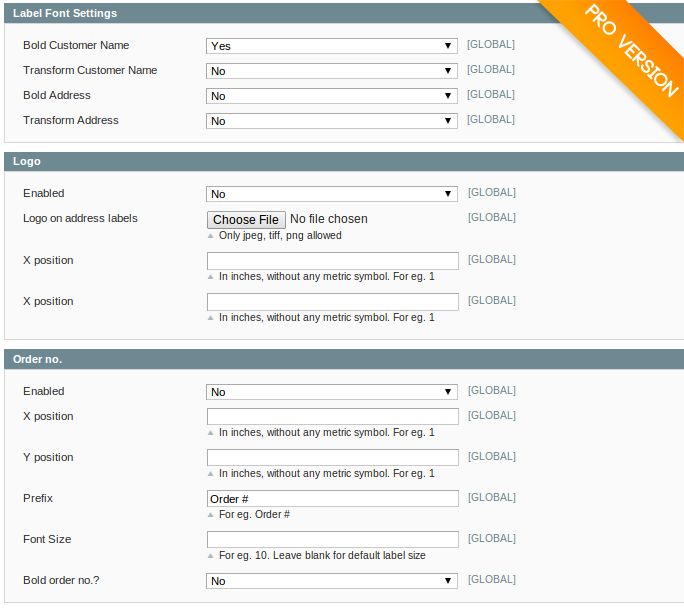
Task: Click the second Logo X position field
Action: [332, 302]
